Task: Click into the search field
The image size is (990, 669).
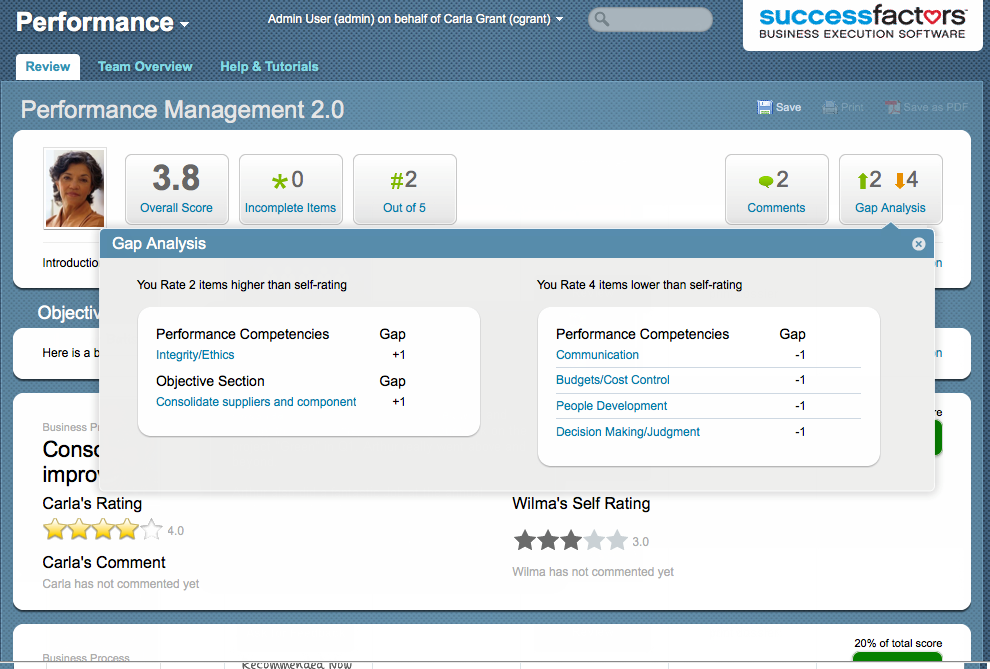Action: tap(650, 19)
